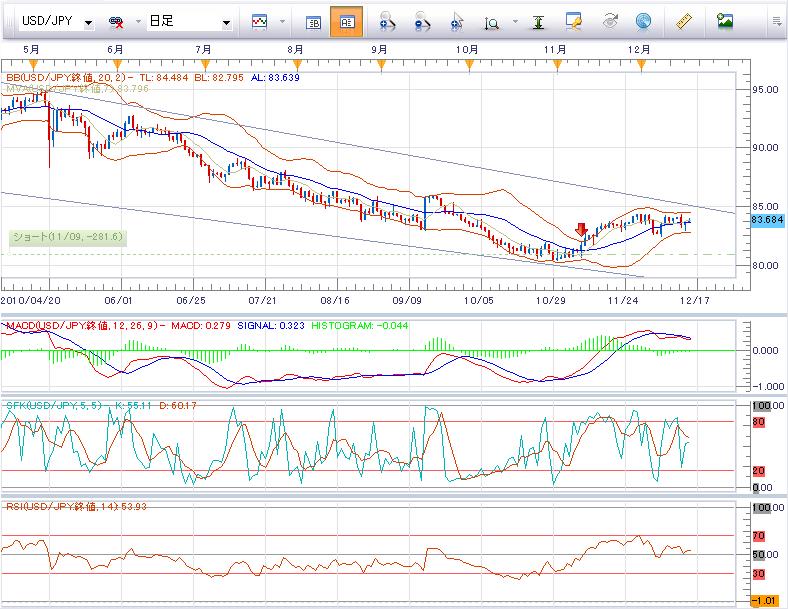This screenshot has width=788, height=609.
Task: Toggle the highlighted orange data window button
Action: [346, 22]
